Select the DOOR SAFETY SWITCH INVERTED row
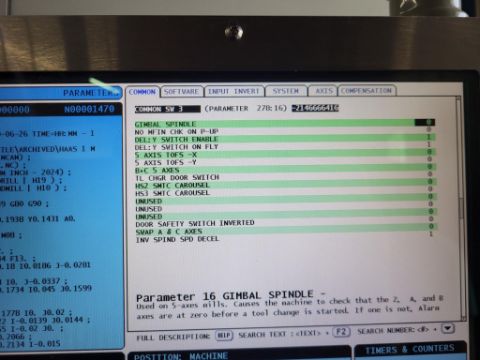480x360 pixels. (285, 223)
